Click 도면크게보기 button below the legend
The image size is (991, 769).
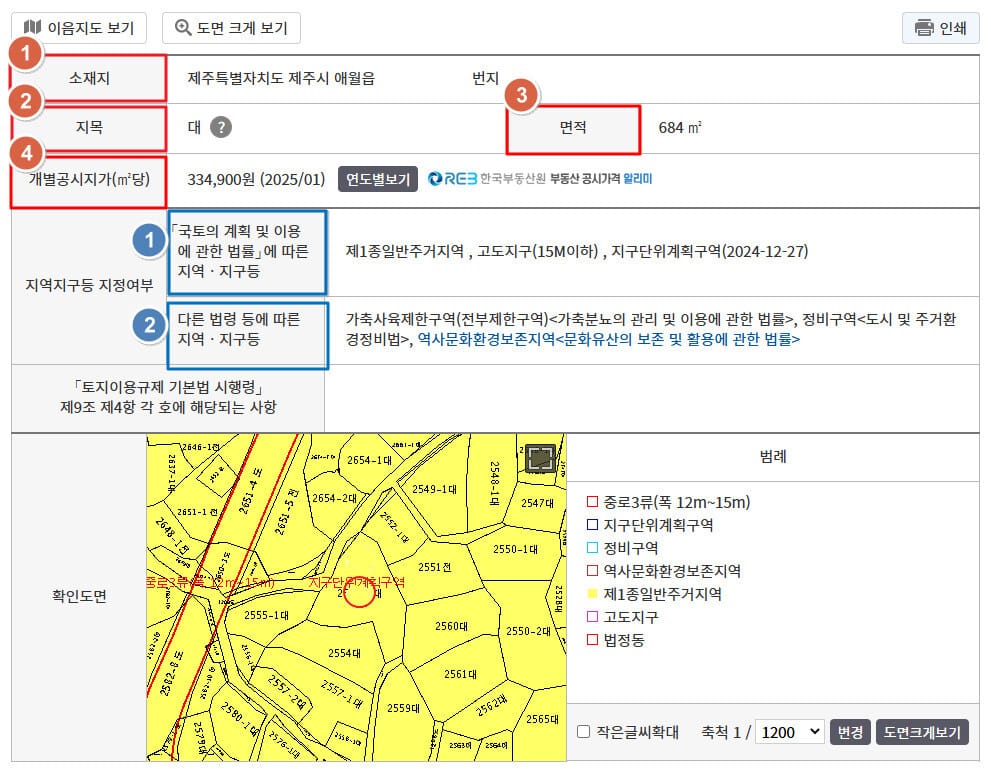click(922, 732)
